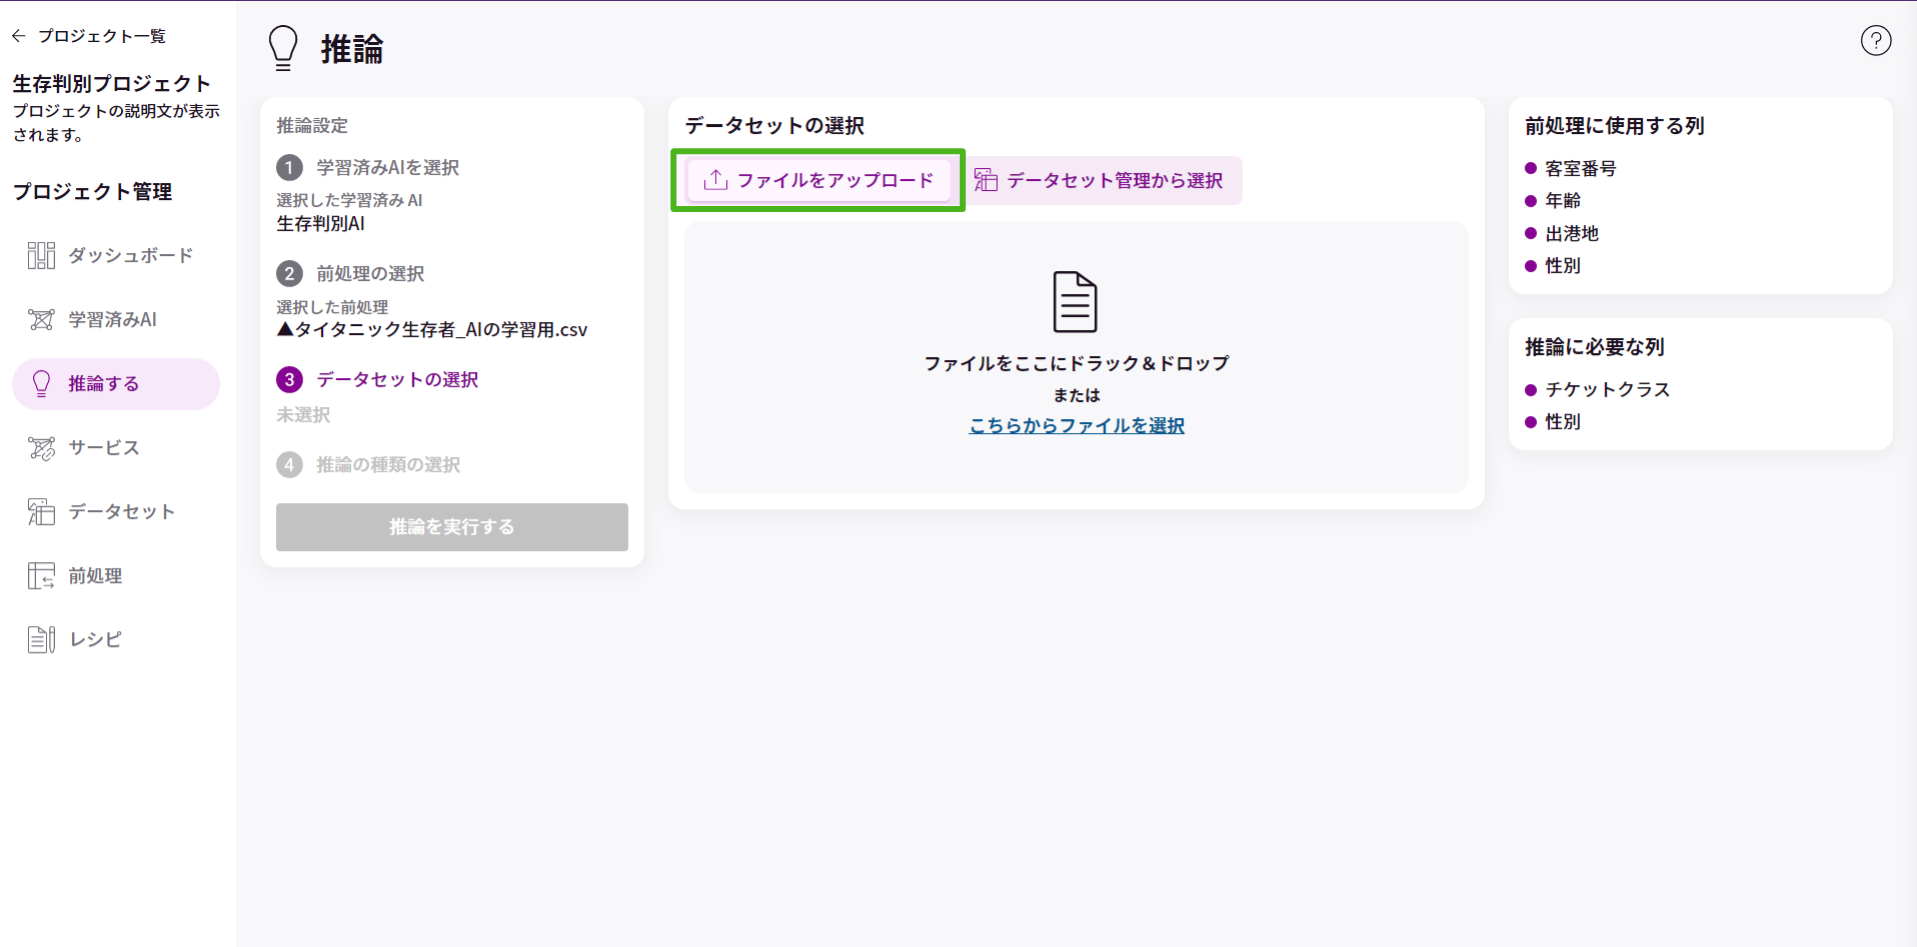
Task: Open 学習済みAI menu item
Action: point(116,320)
